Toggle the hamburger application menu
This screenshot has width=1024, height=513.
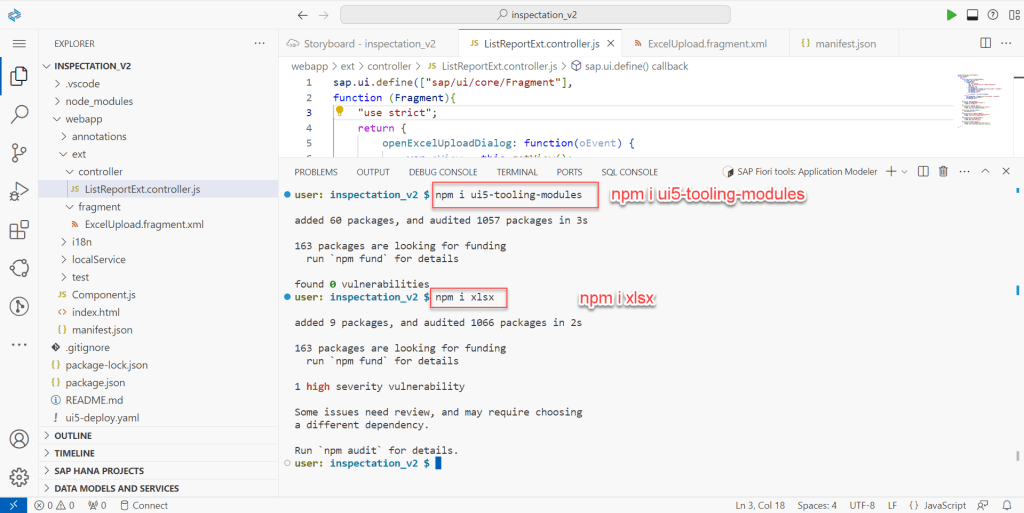coord(19,44)
